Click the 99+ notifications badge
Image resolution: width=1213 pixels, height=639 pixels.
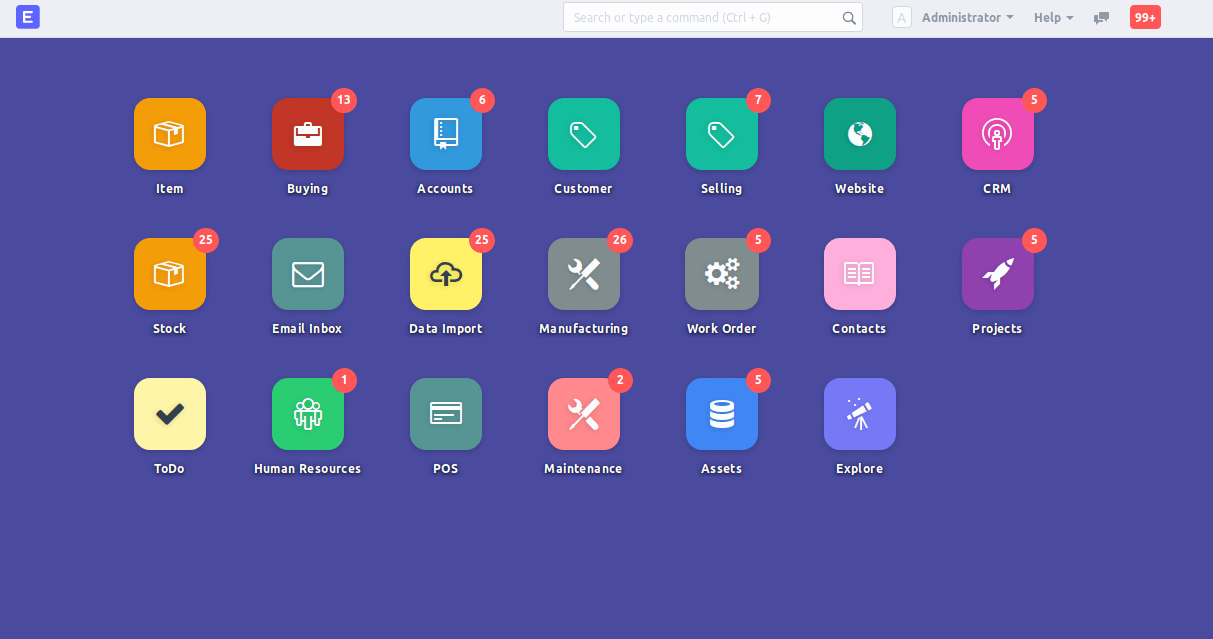coord(1145,17)
